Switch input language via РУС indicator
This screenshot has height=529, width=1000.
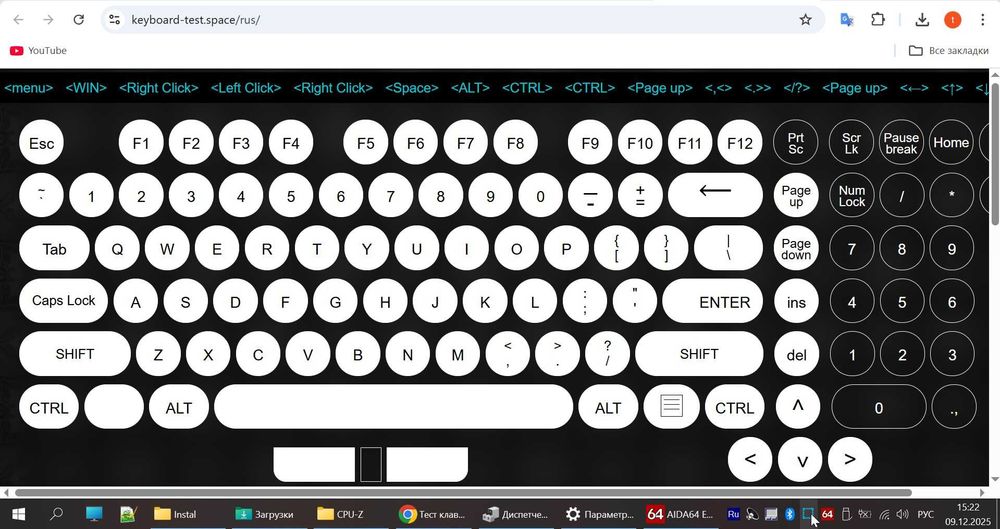925,514
